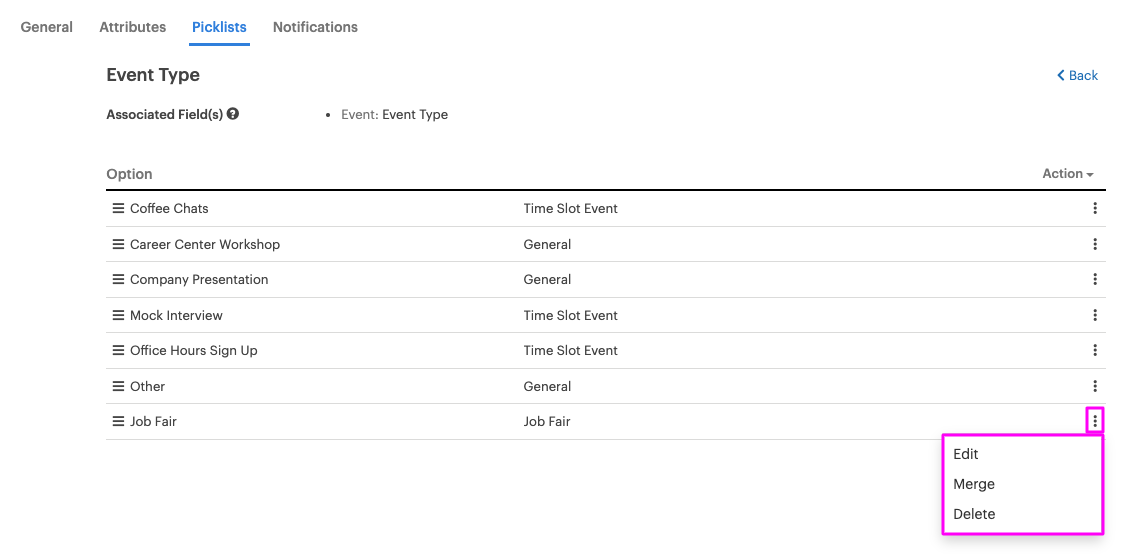Open kebab menu for Career Center Workshop

click(1095, 244)
